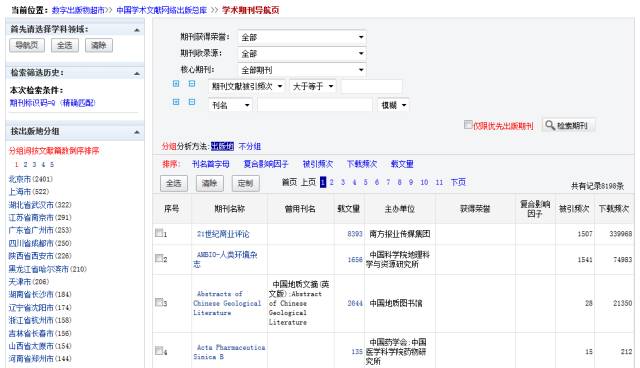Click the 刊名 search text input field
Viewport: 640px width, 368px height.
(315, 105)
